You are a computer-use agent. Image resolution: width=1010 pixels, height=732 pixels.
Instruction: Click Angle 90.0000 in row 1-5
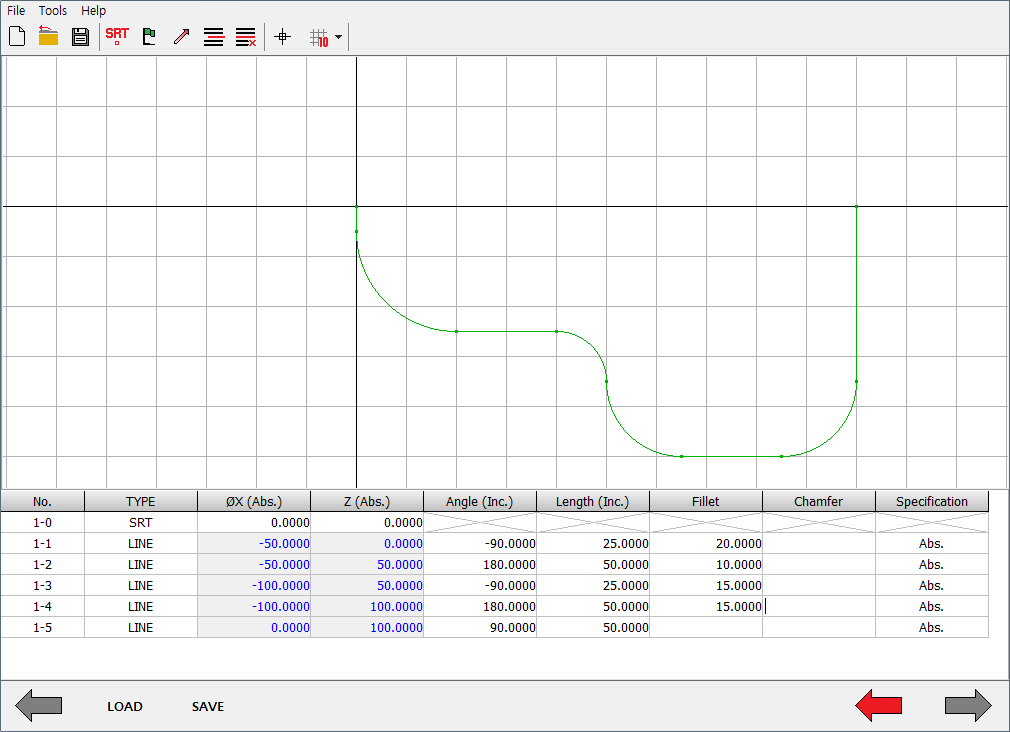pyautogui.click(x=480, y=628)
